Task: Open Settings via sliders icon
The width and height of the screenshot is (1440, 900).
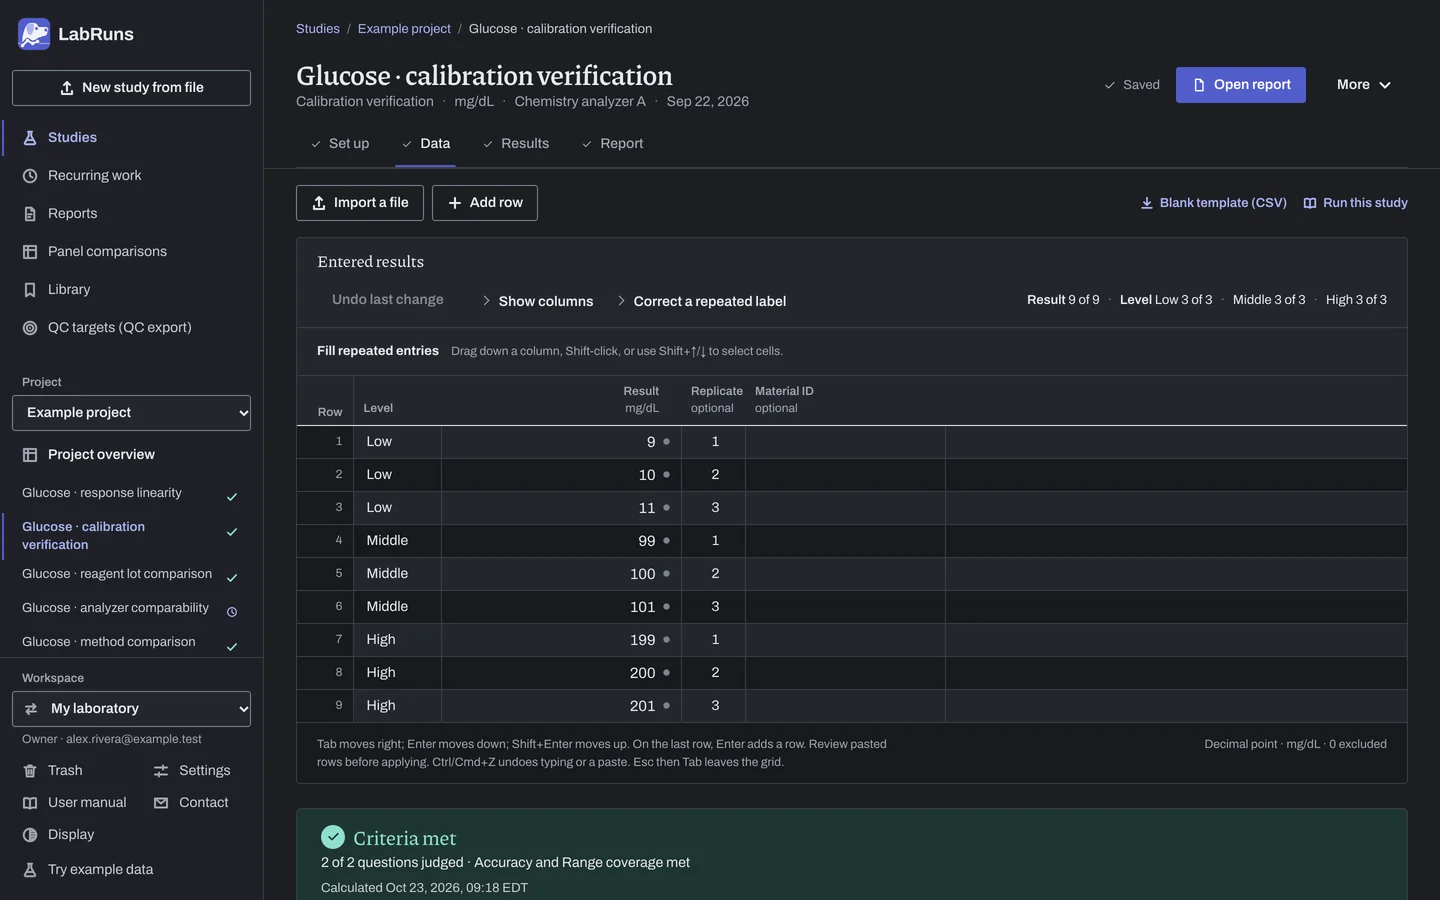Action: 161,771
